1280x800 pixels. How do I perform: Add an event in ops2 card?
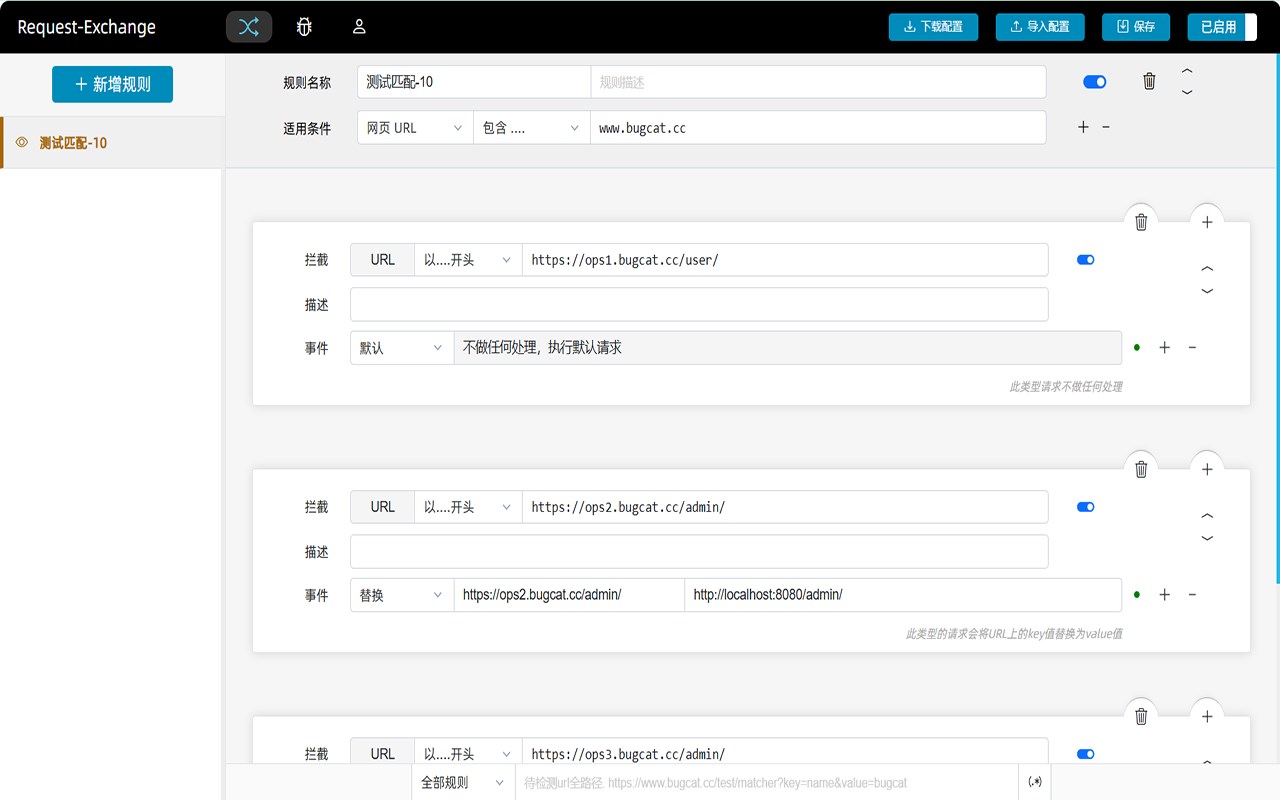pos(1164,594)
